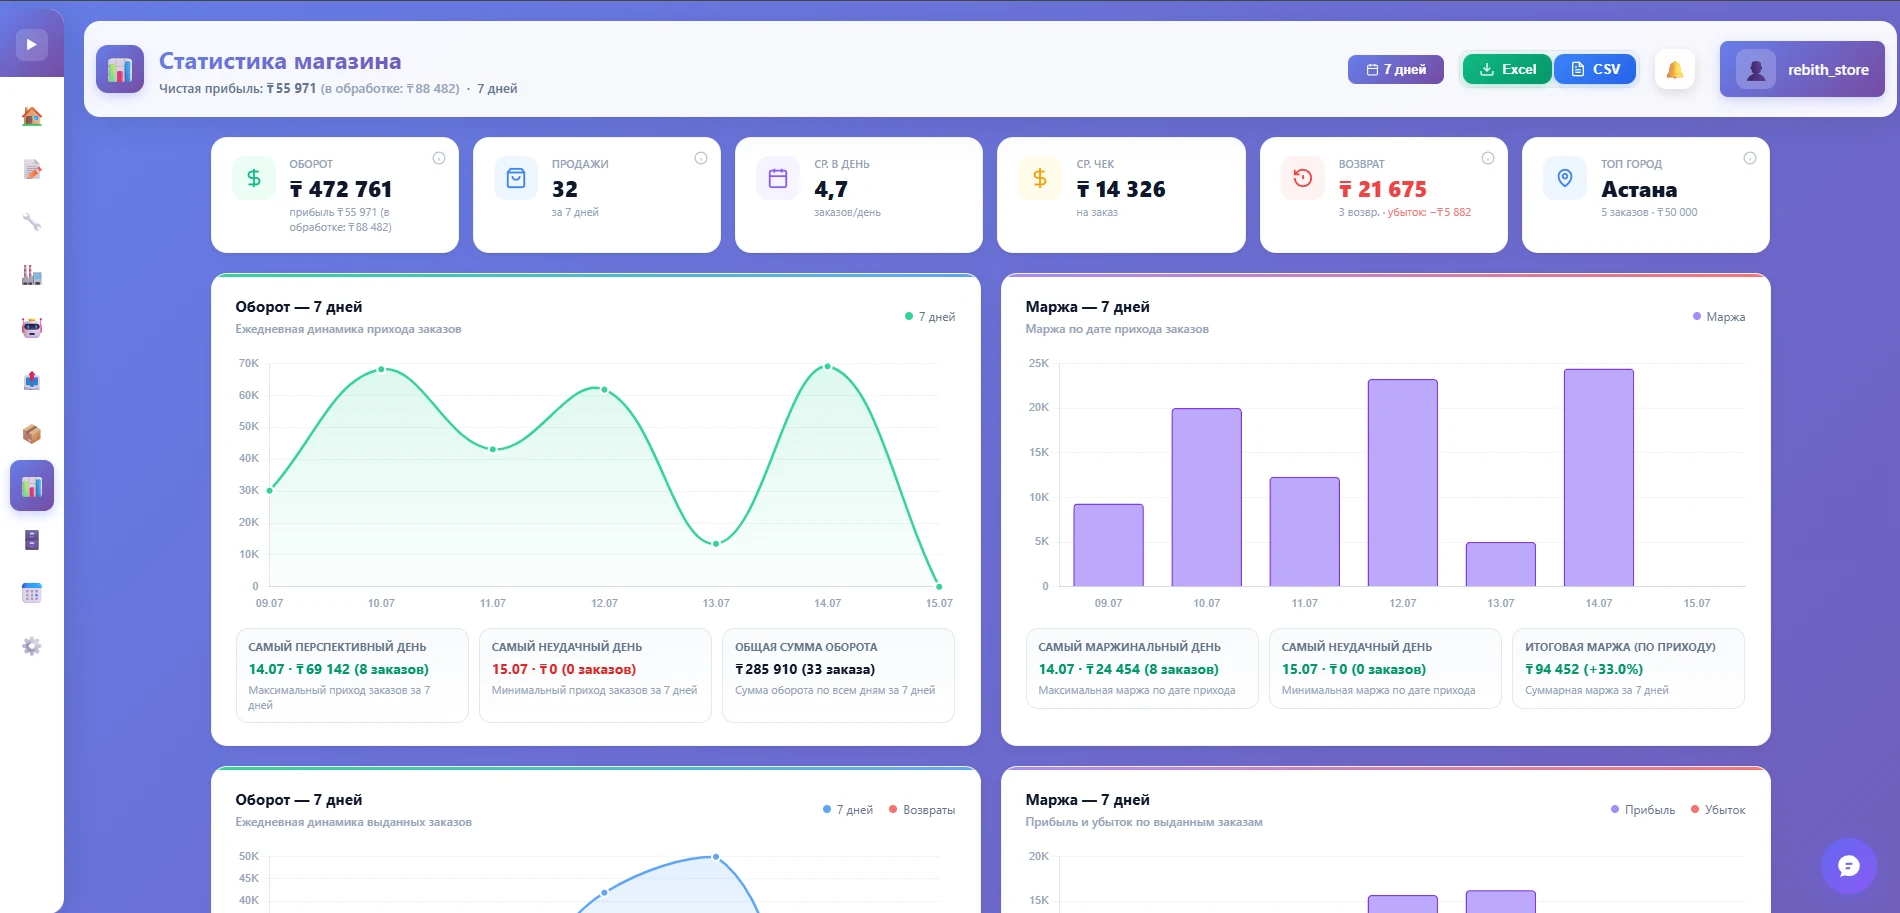
Task: Click the shopping bag icon on Продажи card
Action: (516, 178)
